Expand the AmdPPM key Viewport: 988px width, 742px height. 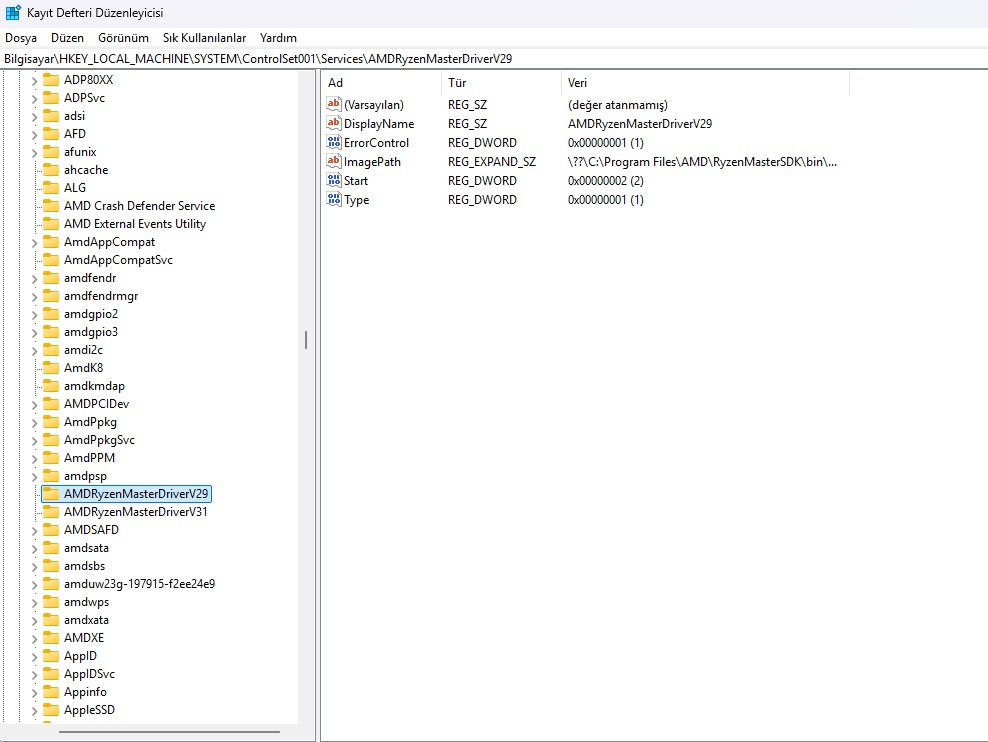(35, 459)
